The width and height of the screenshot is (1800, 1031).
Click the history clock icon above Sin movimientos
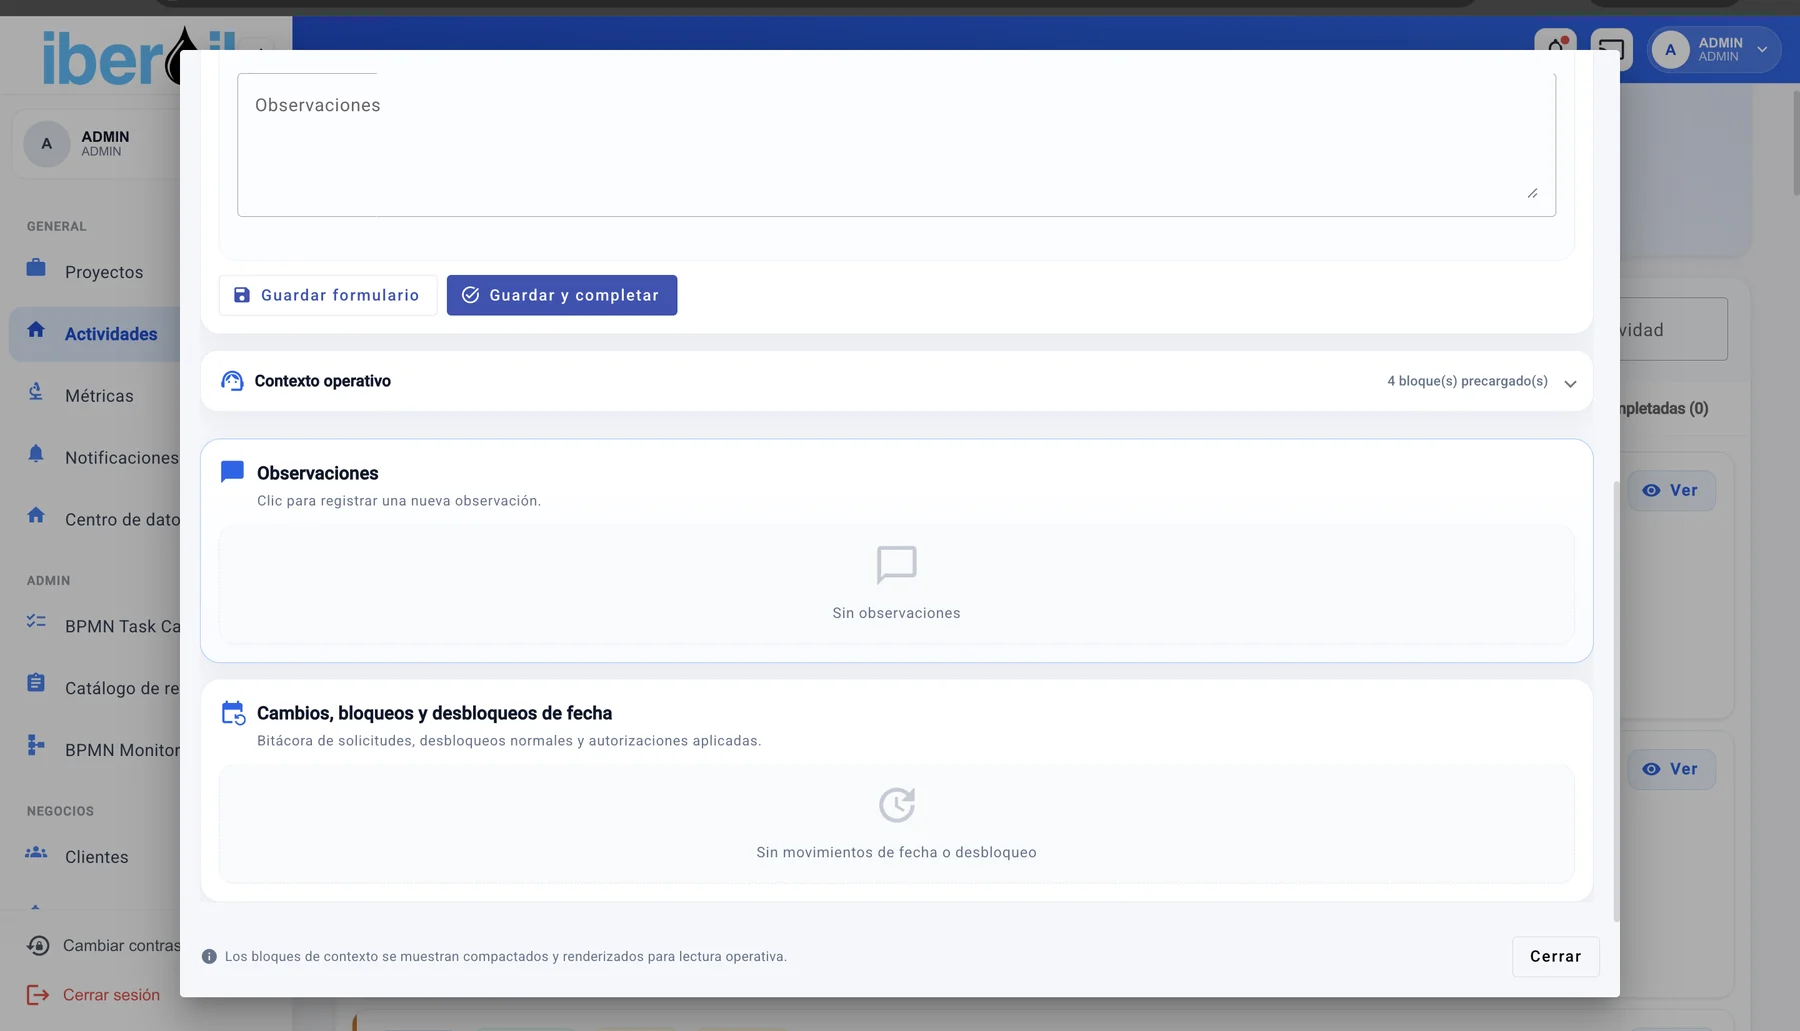click(x=897, y=805)
